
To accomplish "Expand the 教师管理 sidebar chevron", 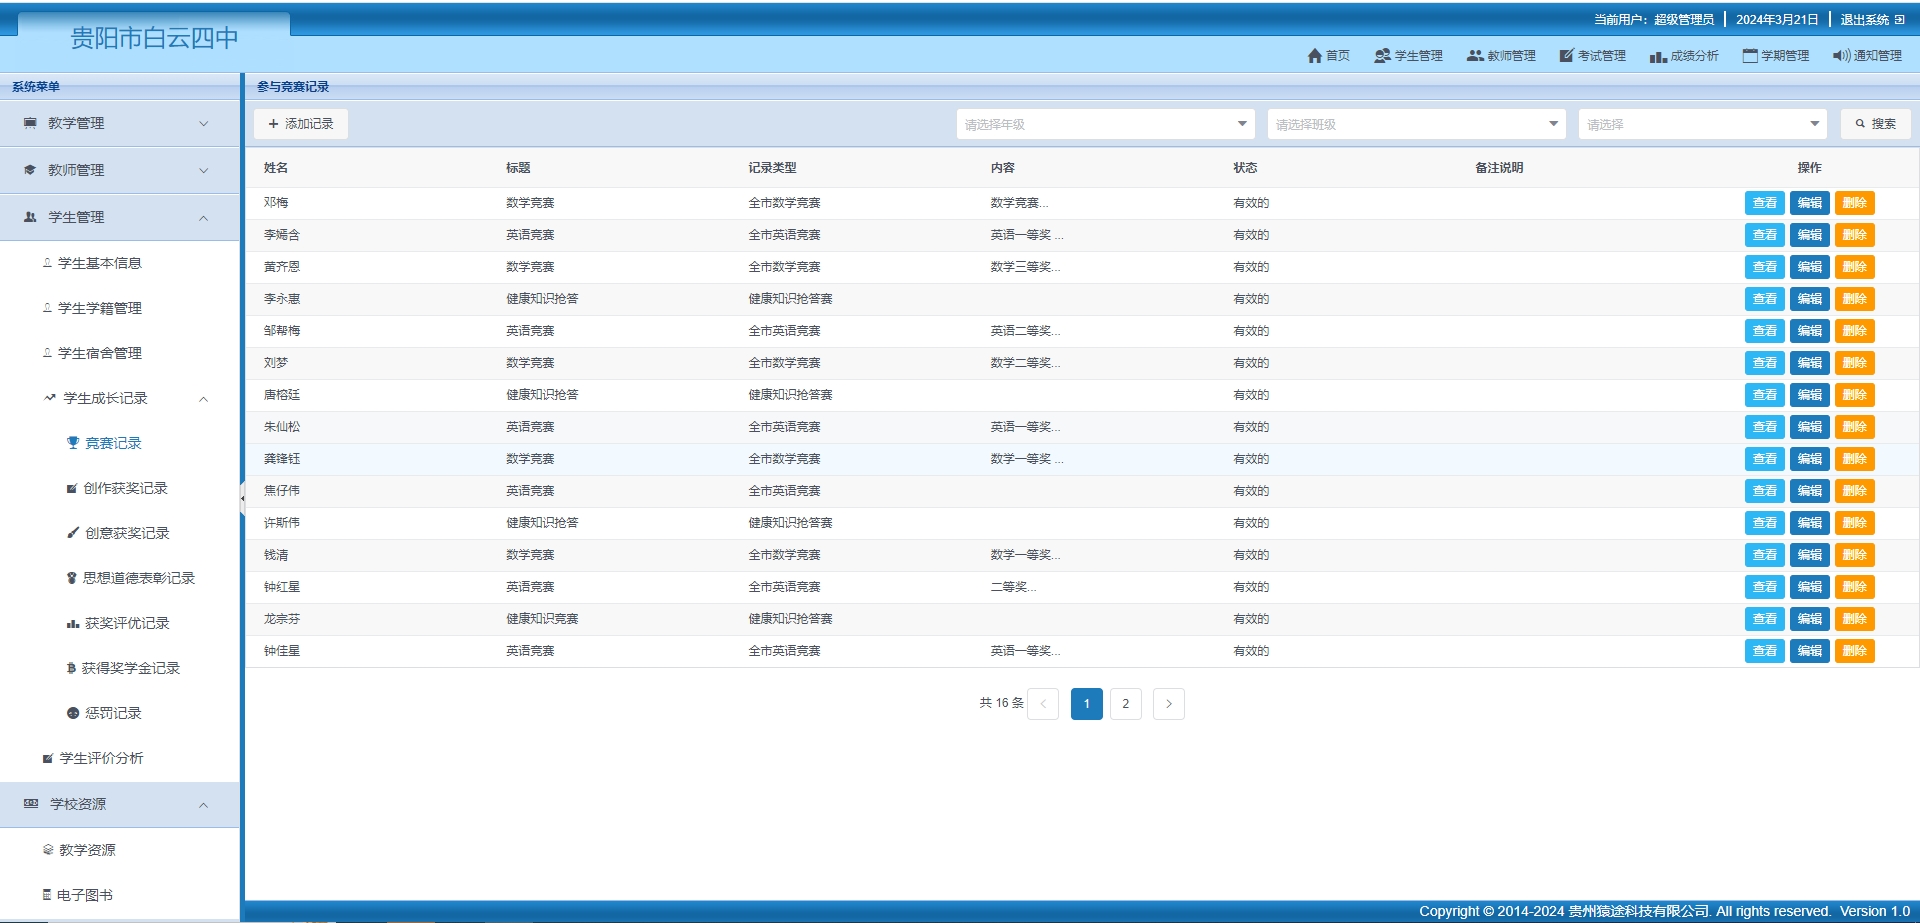I will coord(204,171).
